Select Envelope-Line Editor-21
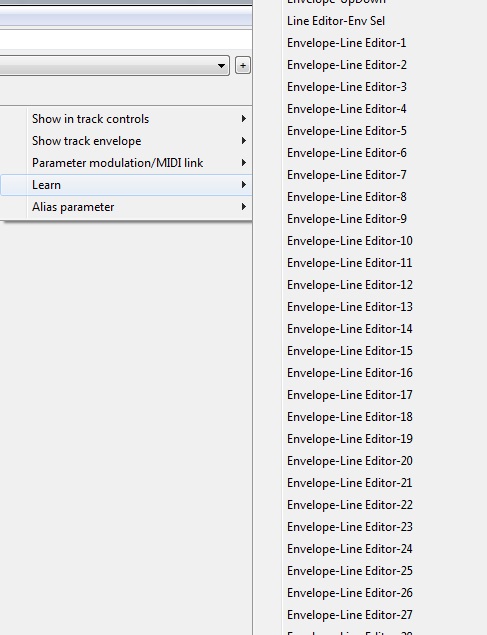The height and width of the screenshot is (635, 487). 350,483
